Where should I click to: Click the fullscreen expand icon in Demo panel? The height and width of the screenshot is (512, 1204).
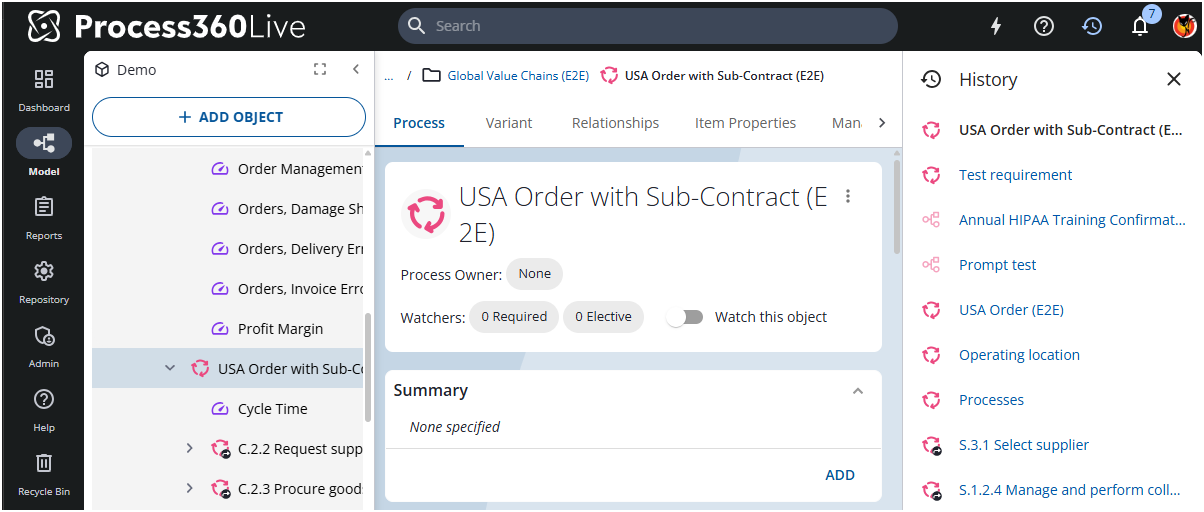[320, 70]
